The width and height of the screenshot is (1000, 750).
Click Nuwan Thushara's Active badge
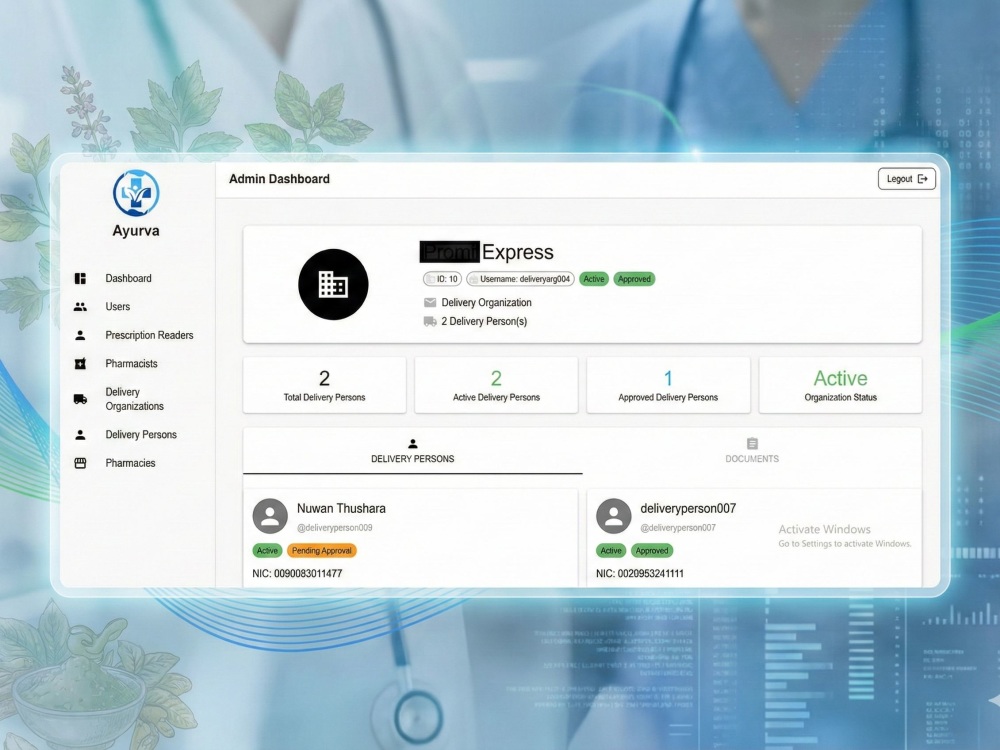tap(267, 551)
